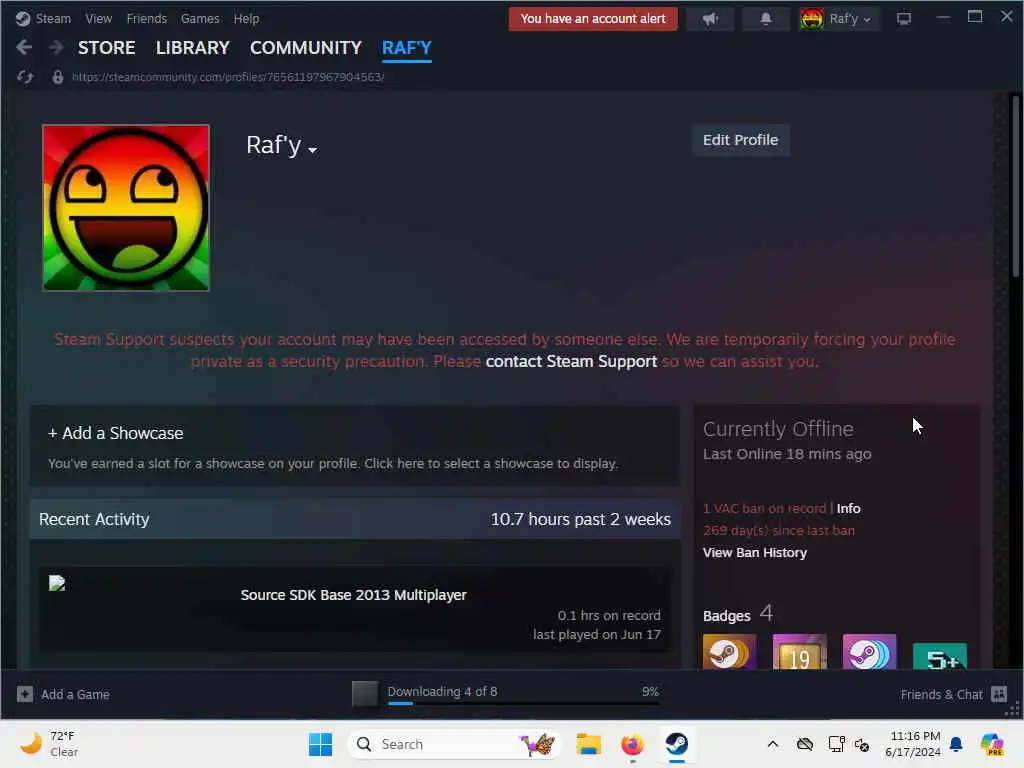The image size is (1024, 768).
Task: Click + Add a Showcase
Action: (x=116, y=433)
